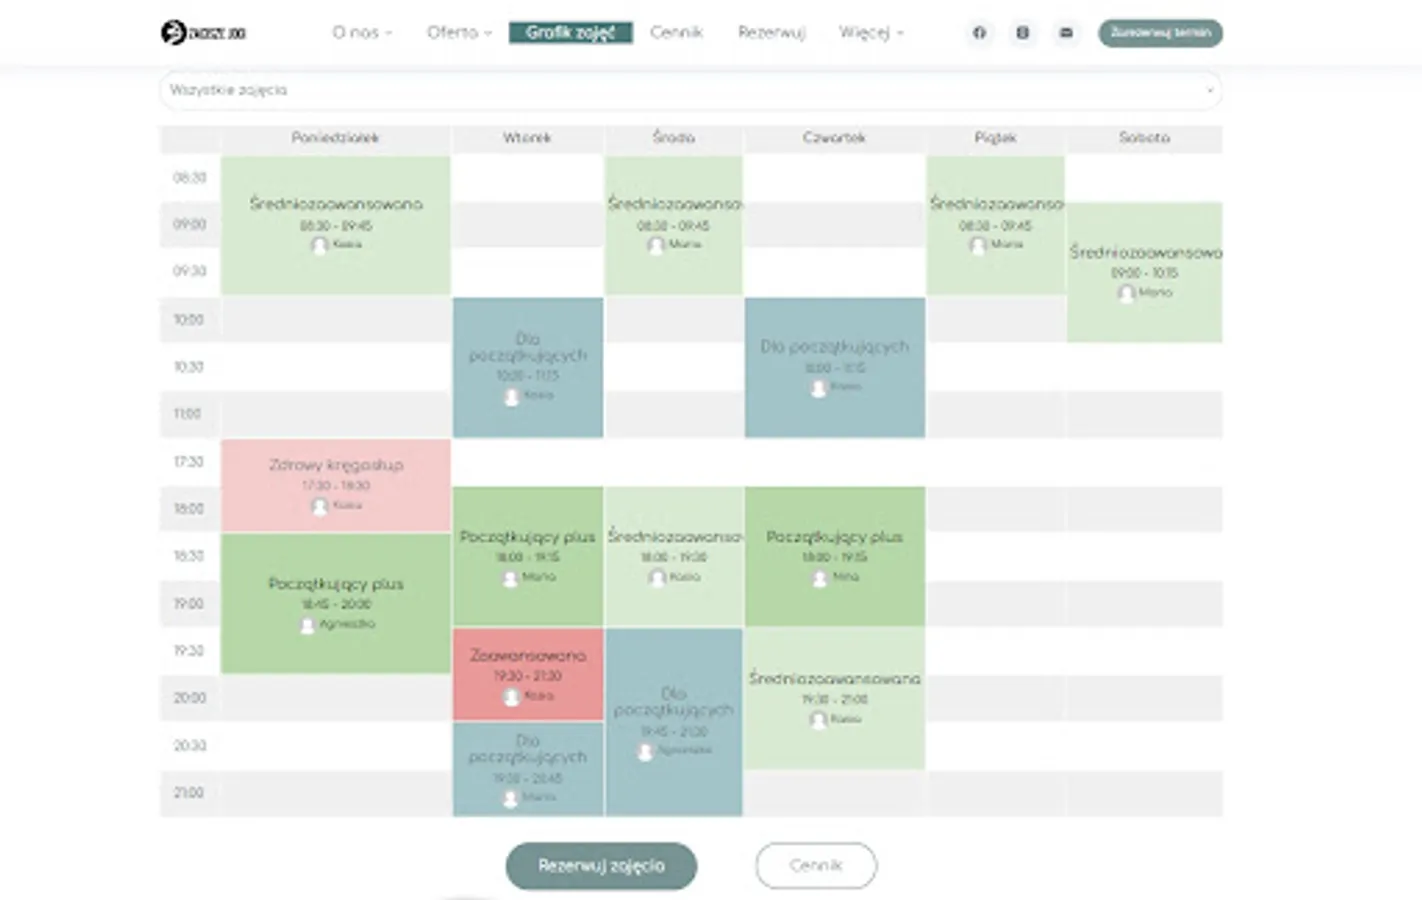Select the Grafik zajęć tab
This screenshot has width=1422, height=900.
(x=570, y=33)
